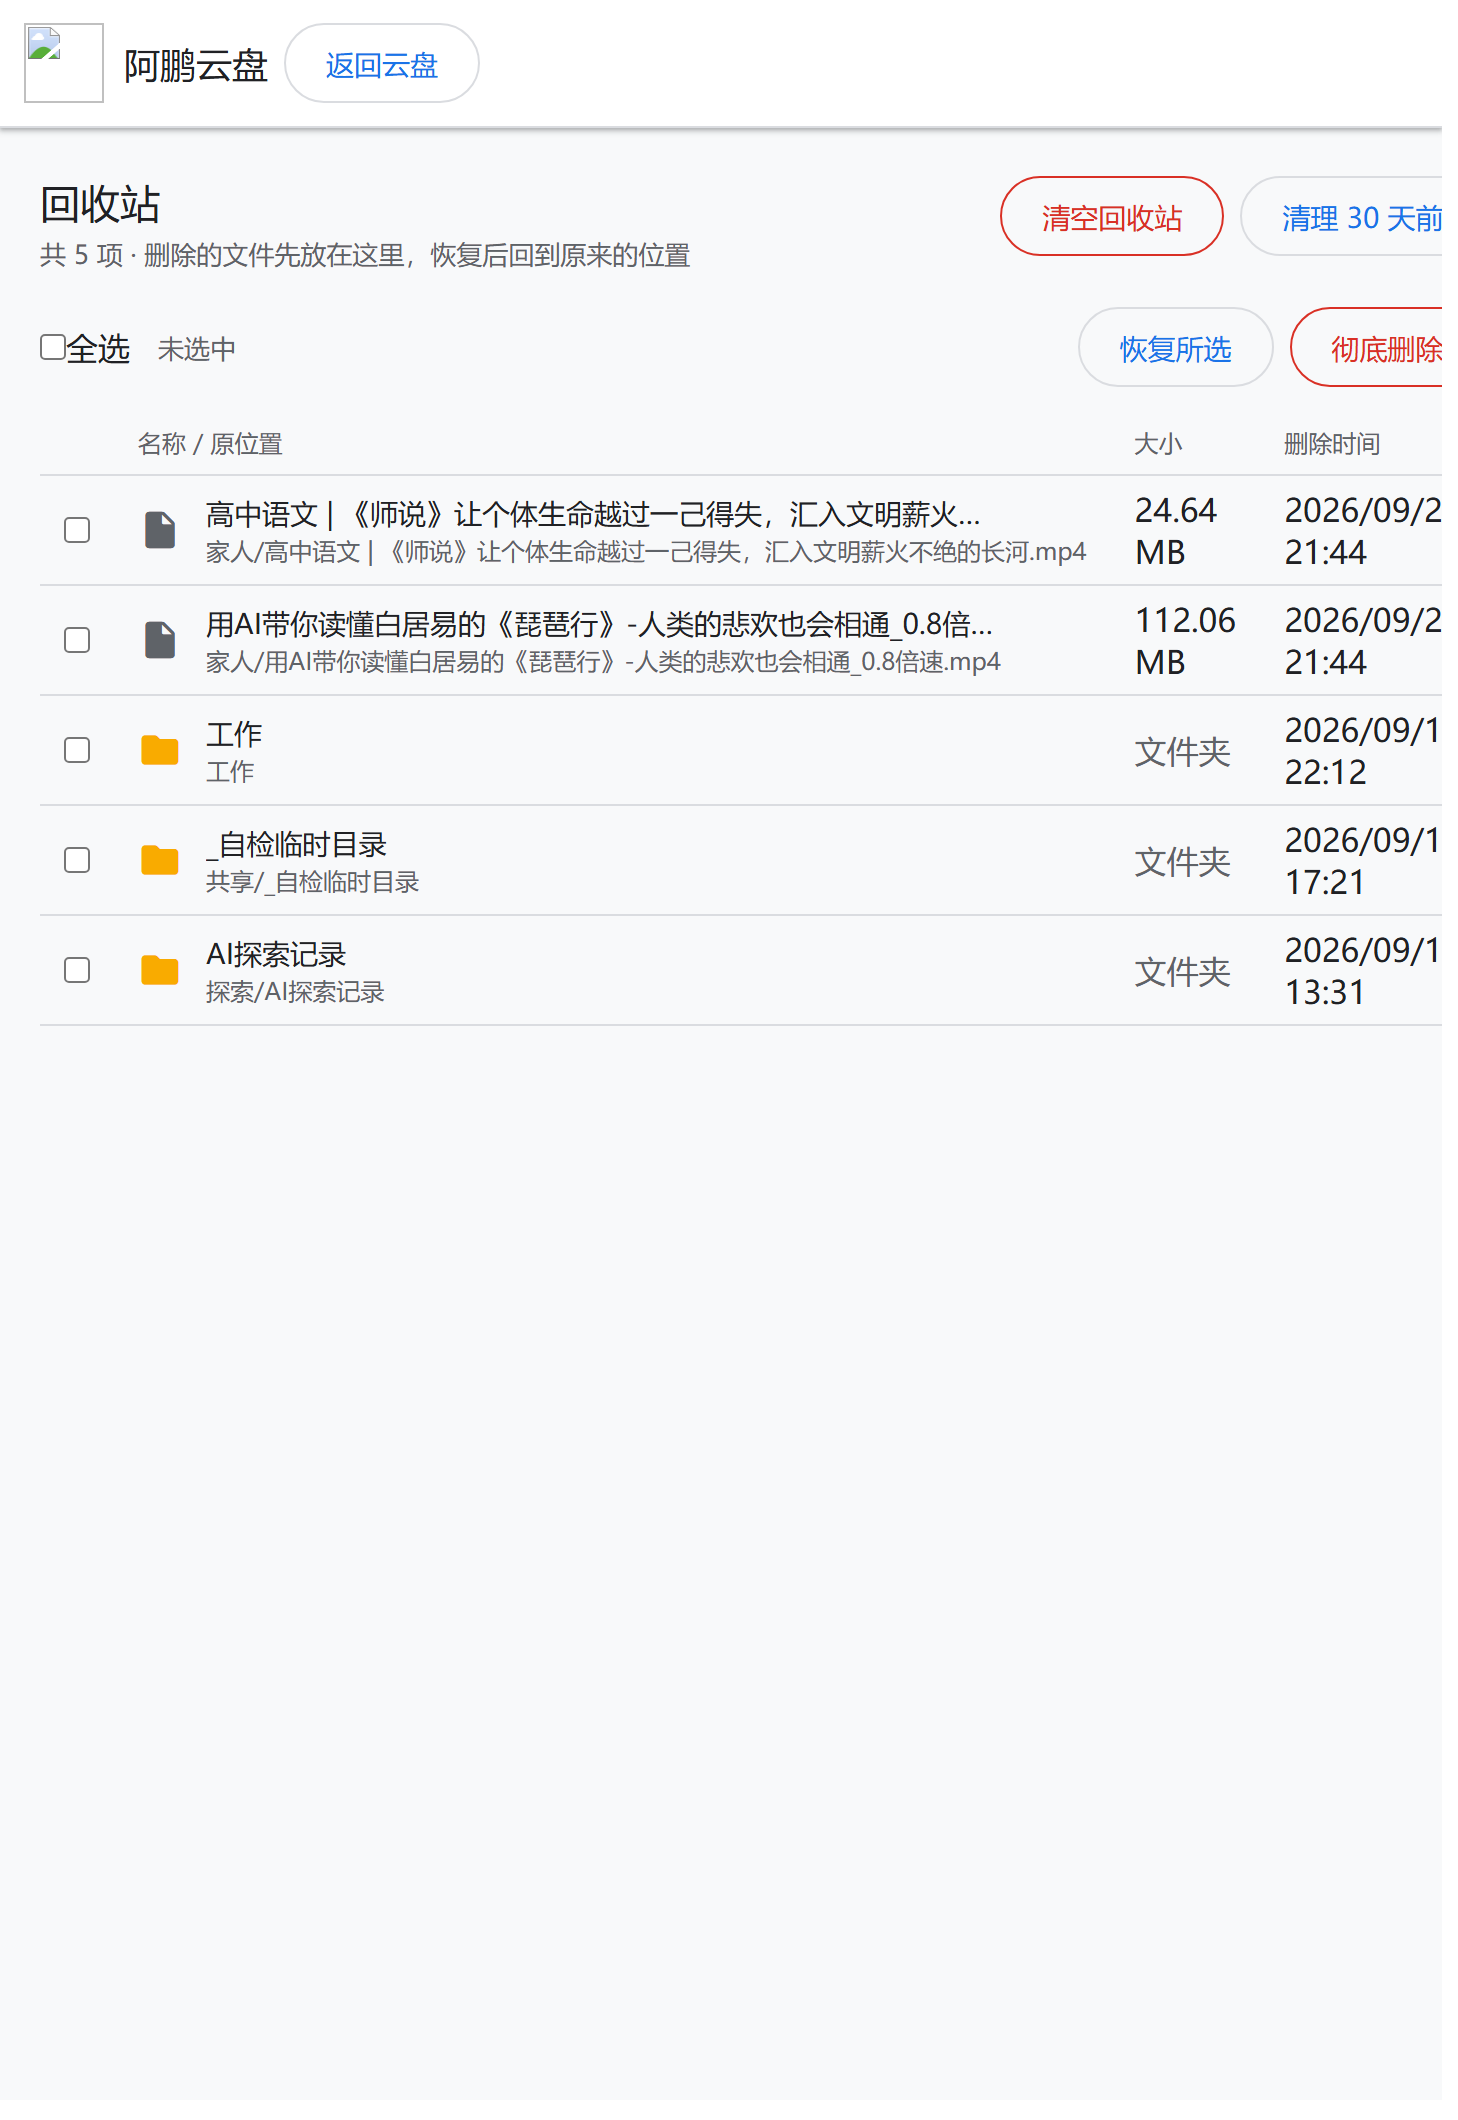This screenshot has height=2120, width=1458.
Task: Go back via the 返回云盘 button
Action: (382, 64)
